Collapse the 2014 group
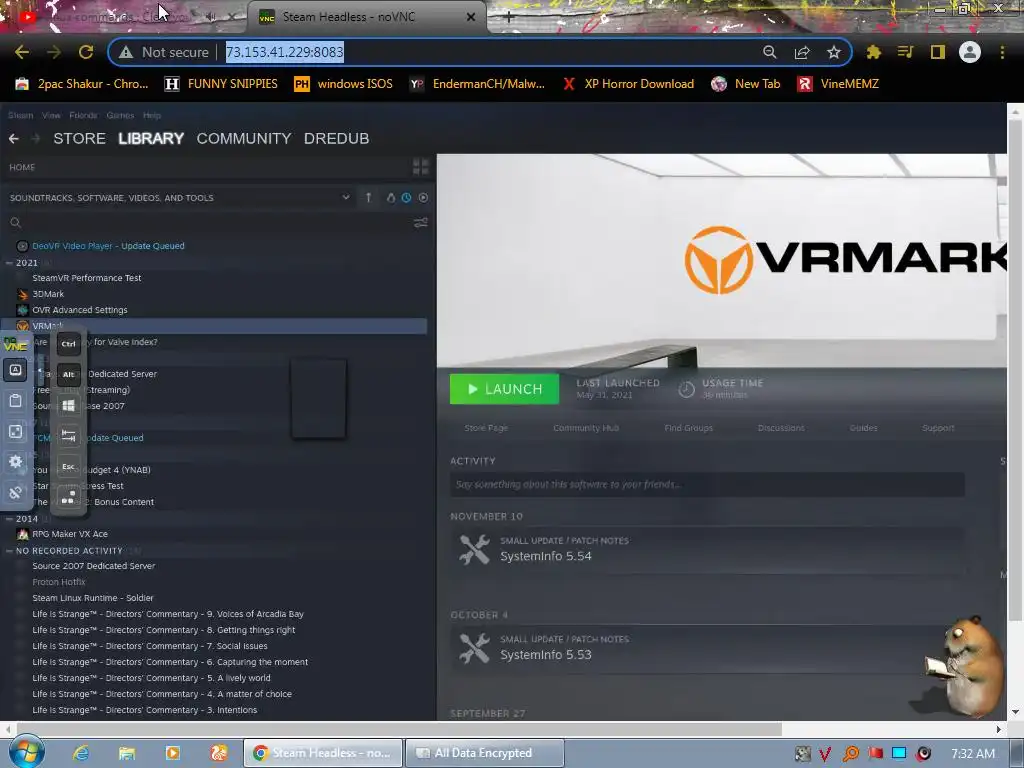1024x768 pixels. (9, 519)
